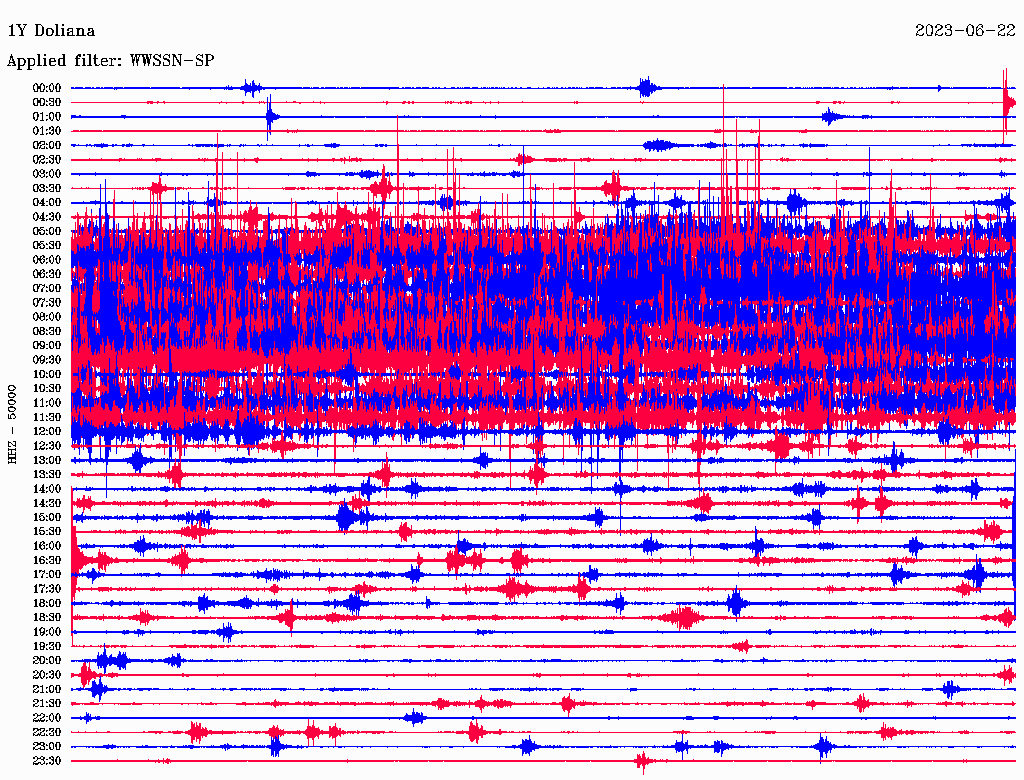Select the 13:00 time label

point(47,461)
